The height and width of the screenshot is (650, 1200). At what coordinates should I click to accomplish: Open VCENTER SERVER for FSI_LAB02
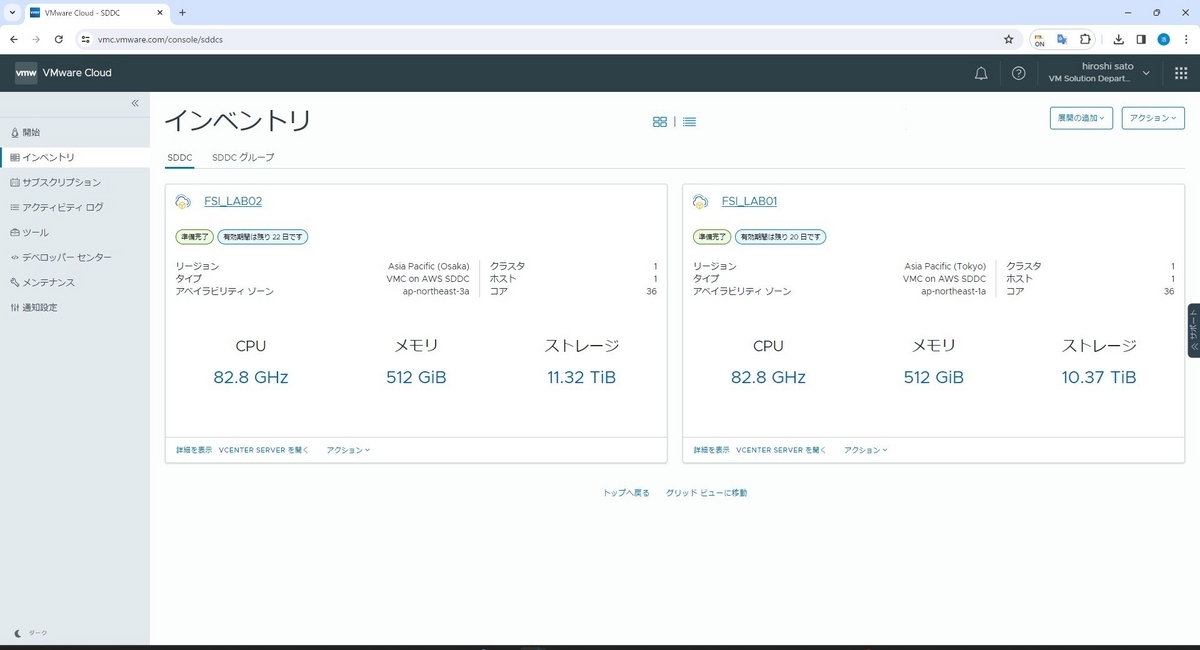click(x=264, y=450)
